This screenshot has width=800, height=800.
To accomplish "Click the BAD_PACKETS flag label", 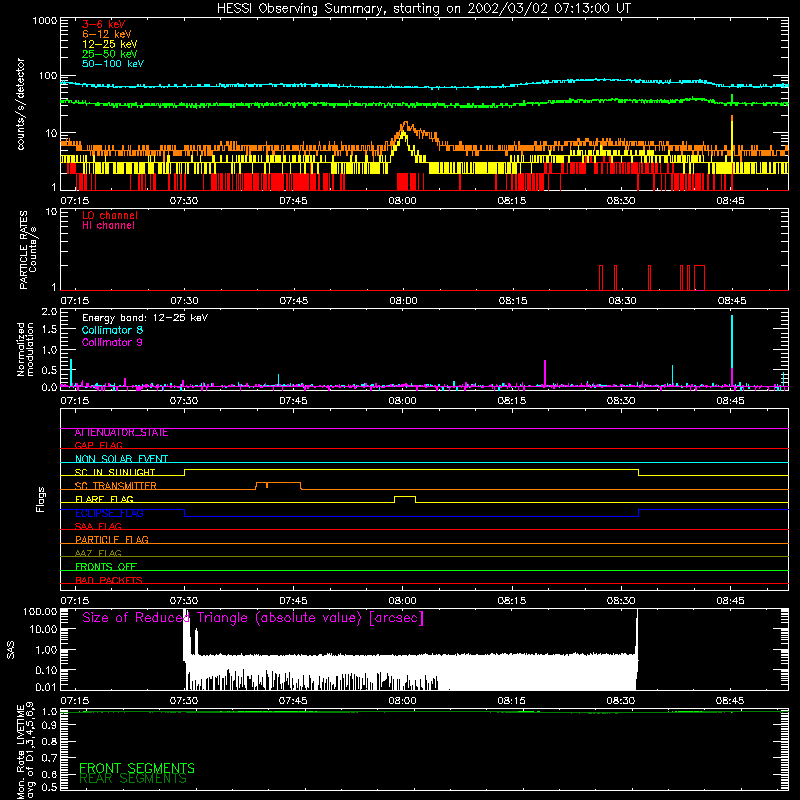I will [109, 580].
